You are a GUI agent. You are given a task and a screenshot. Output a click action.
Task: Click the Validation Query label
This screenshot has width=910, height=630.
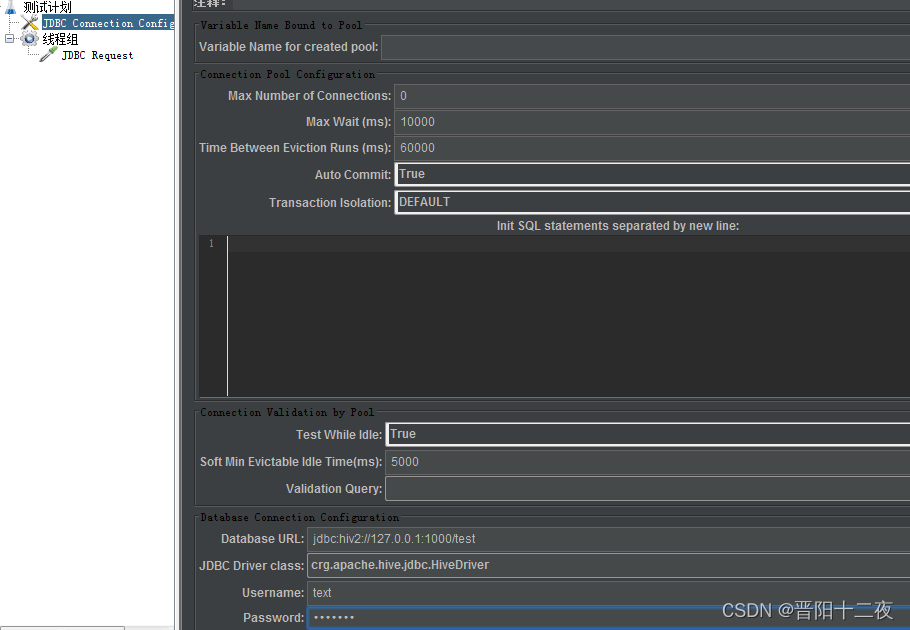click(x=334, y=489)
